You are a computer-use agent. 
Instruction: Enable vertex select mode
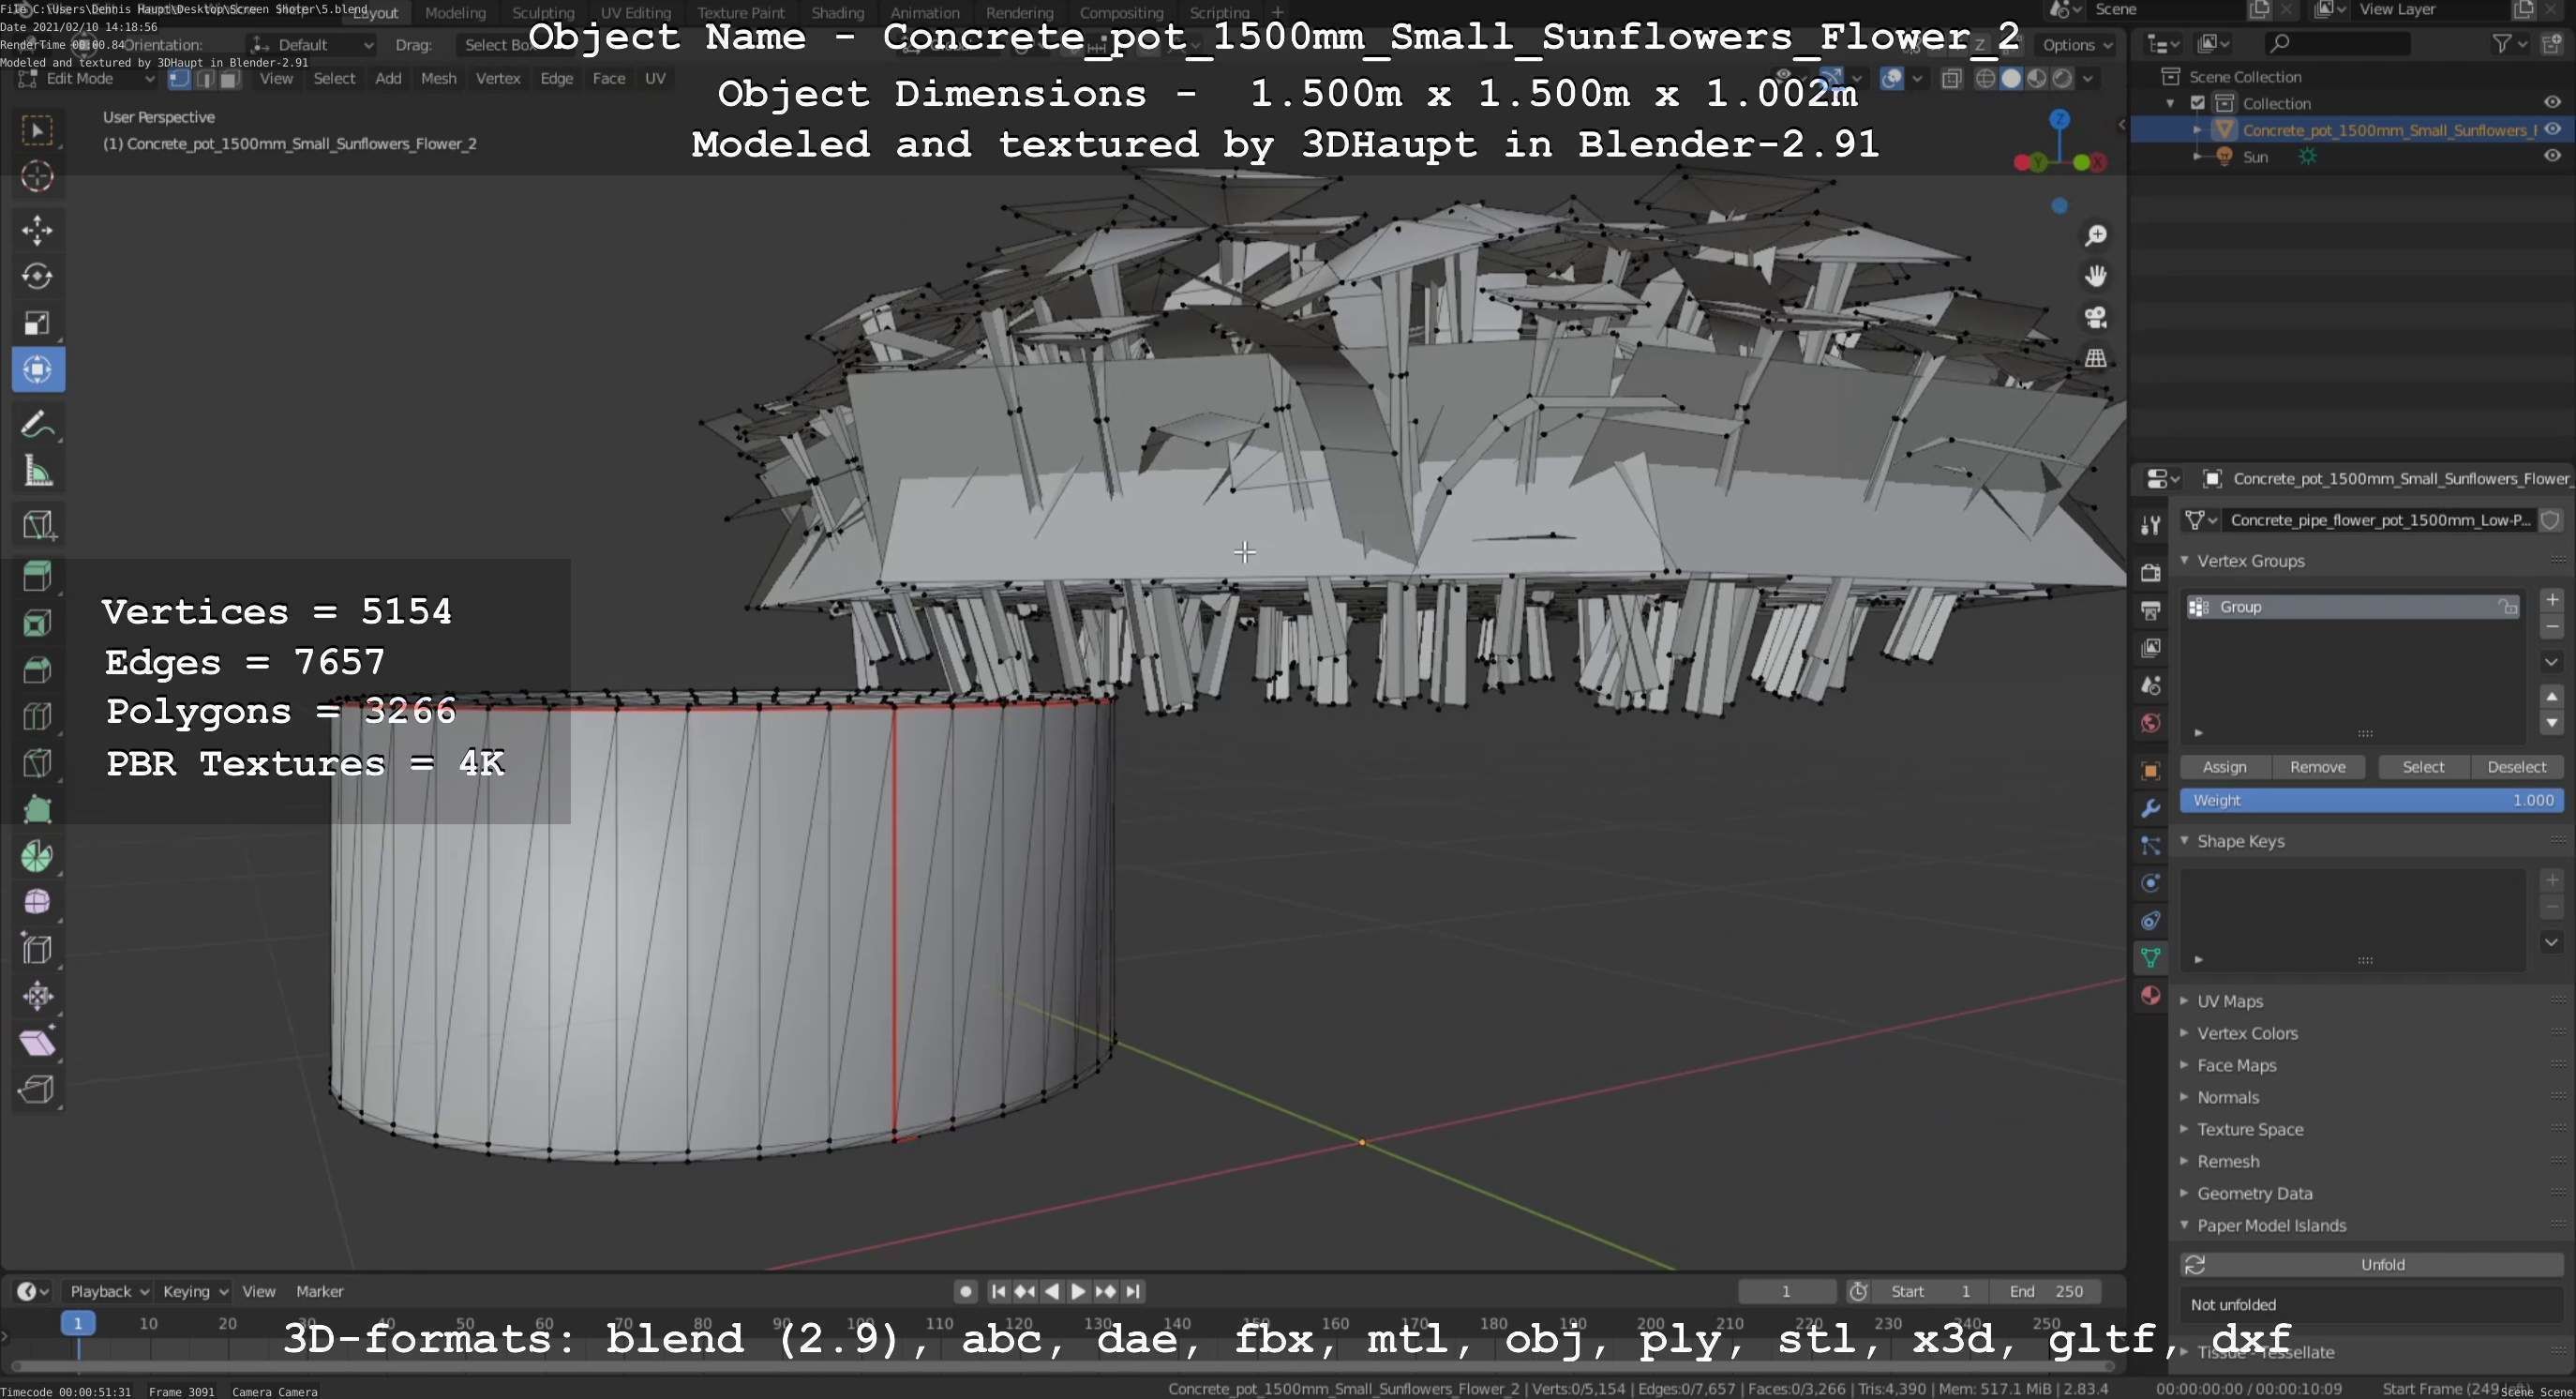[179, 79]
